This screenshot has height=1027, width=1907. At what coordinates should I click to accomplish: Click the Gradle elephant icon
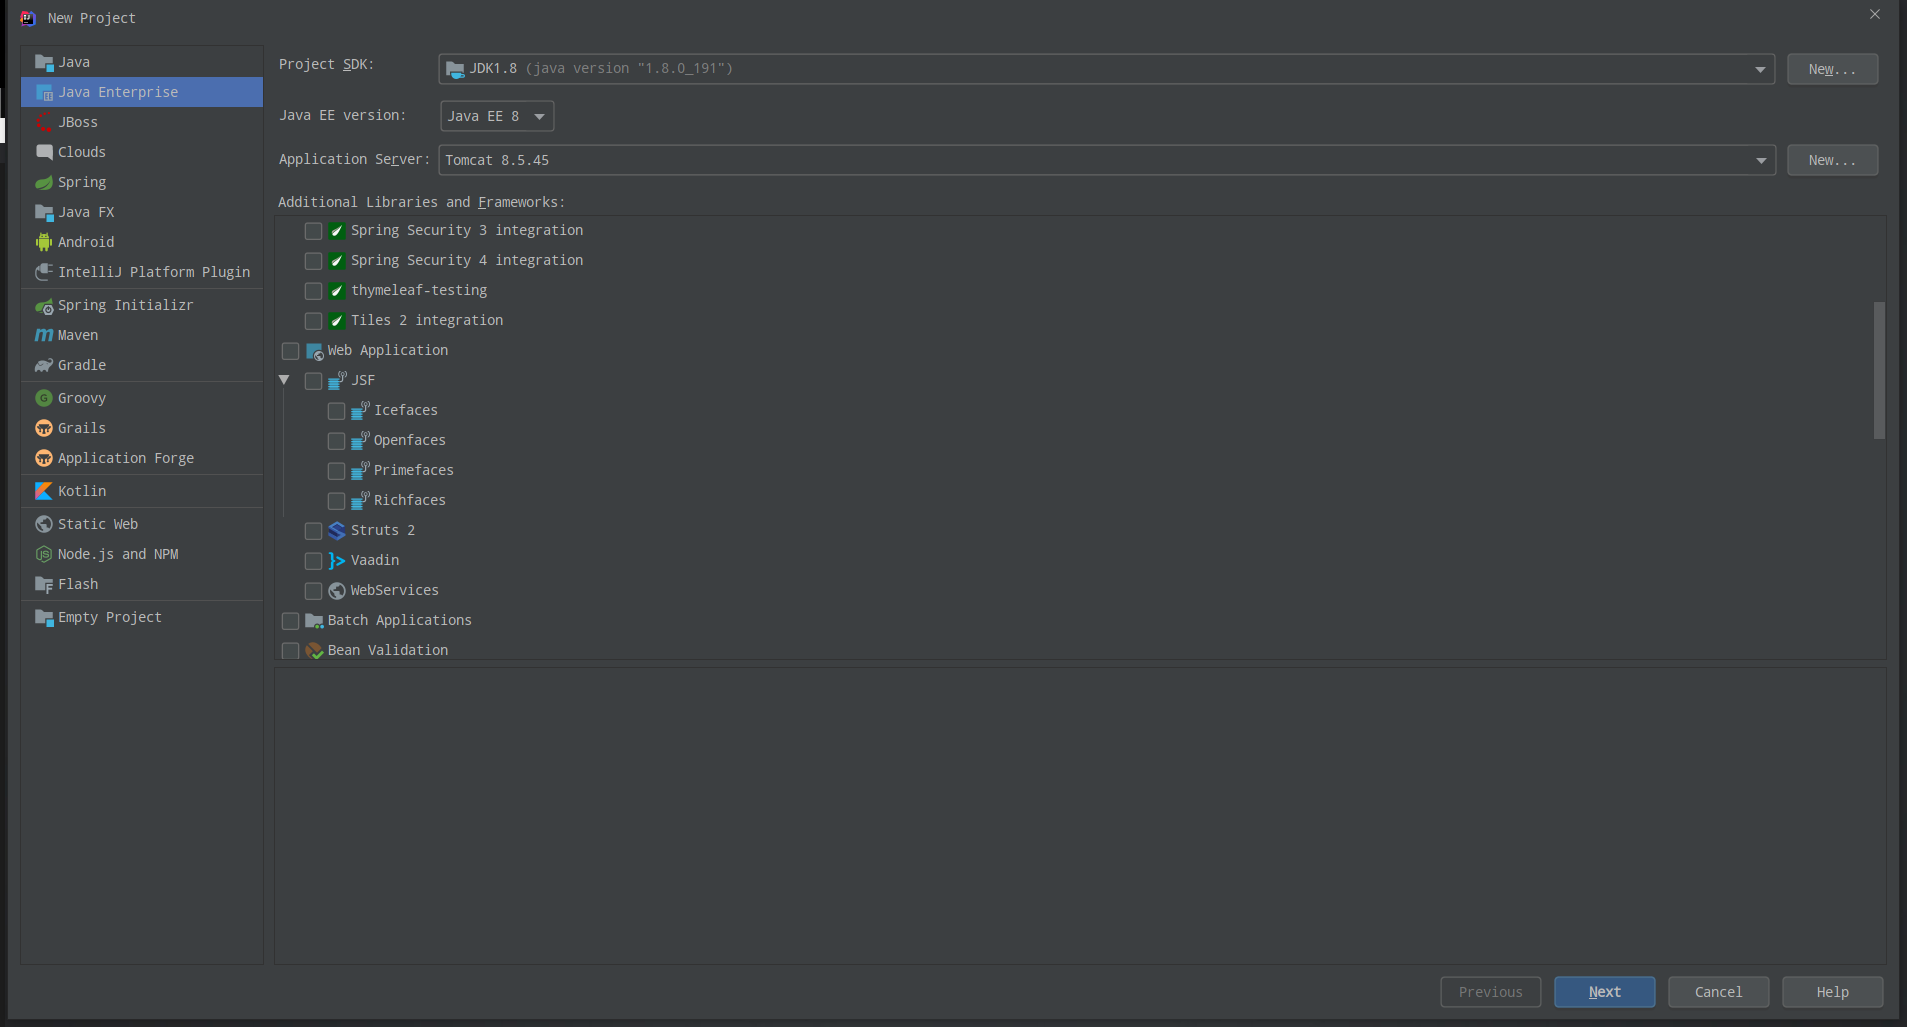pos(44,365)
